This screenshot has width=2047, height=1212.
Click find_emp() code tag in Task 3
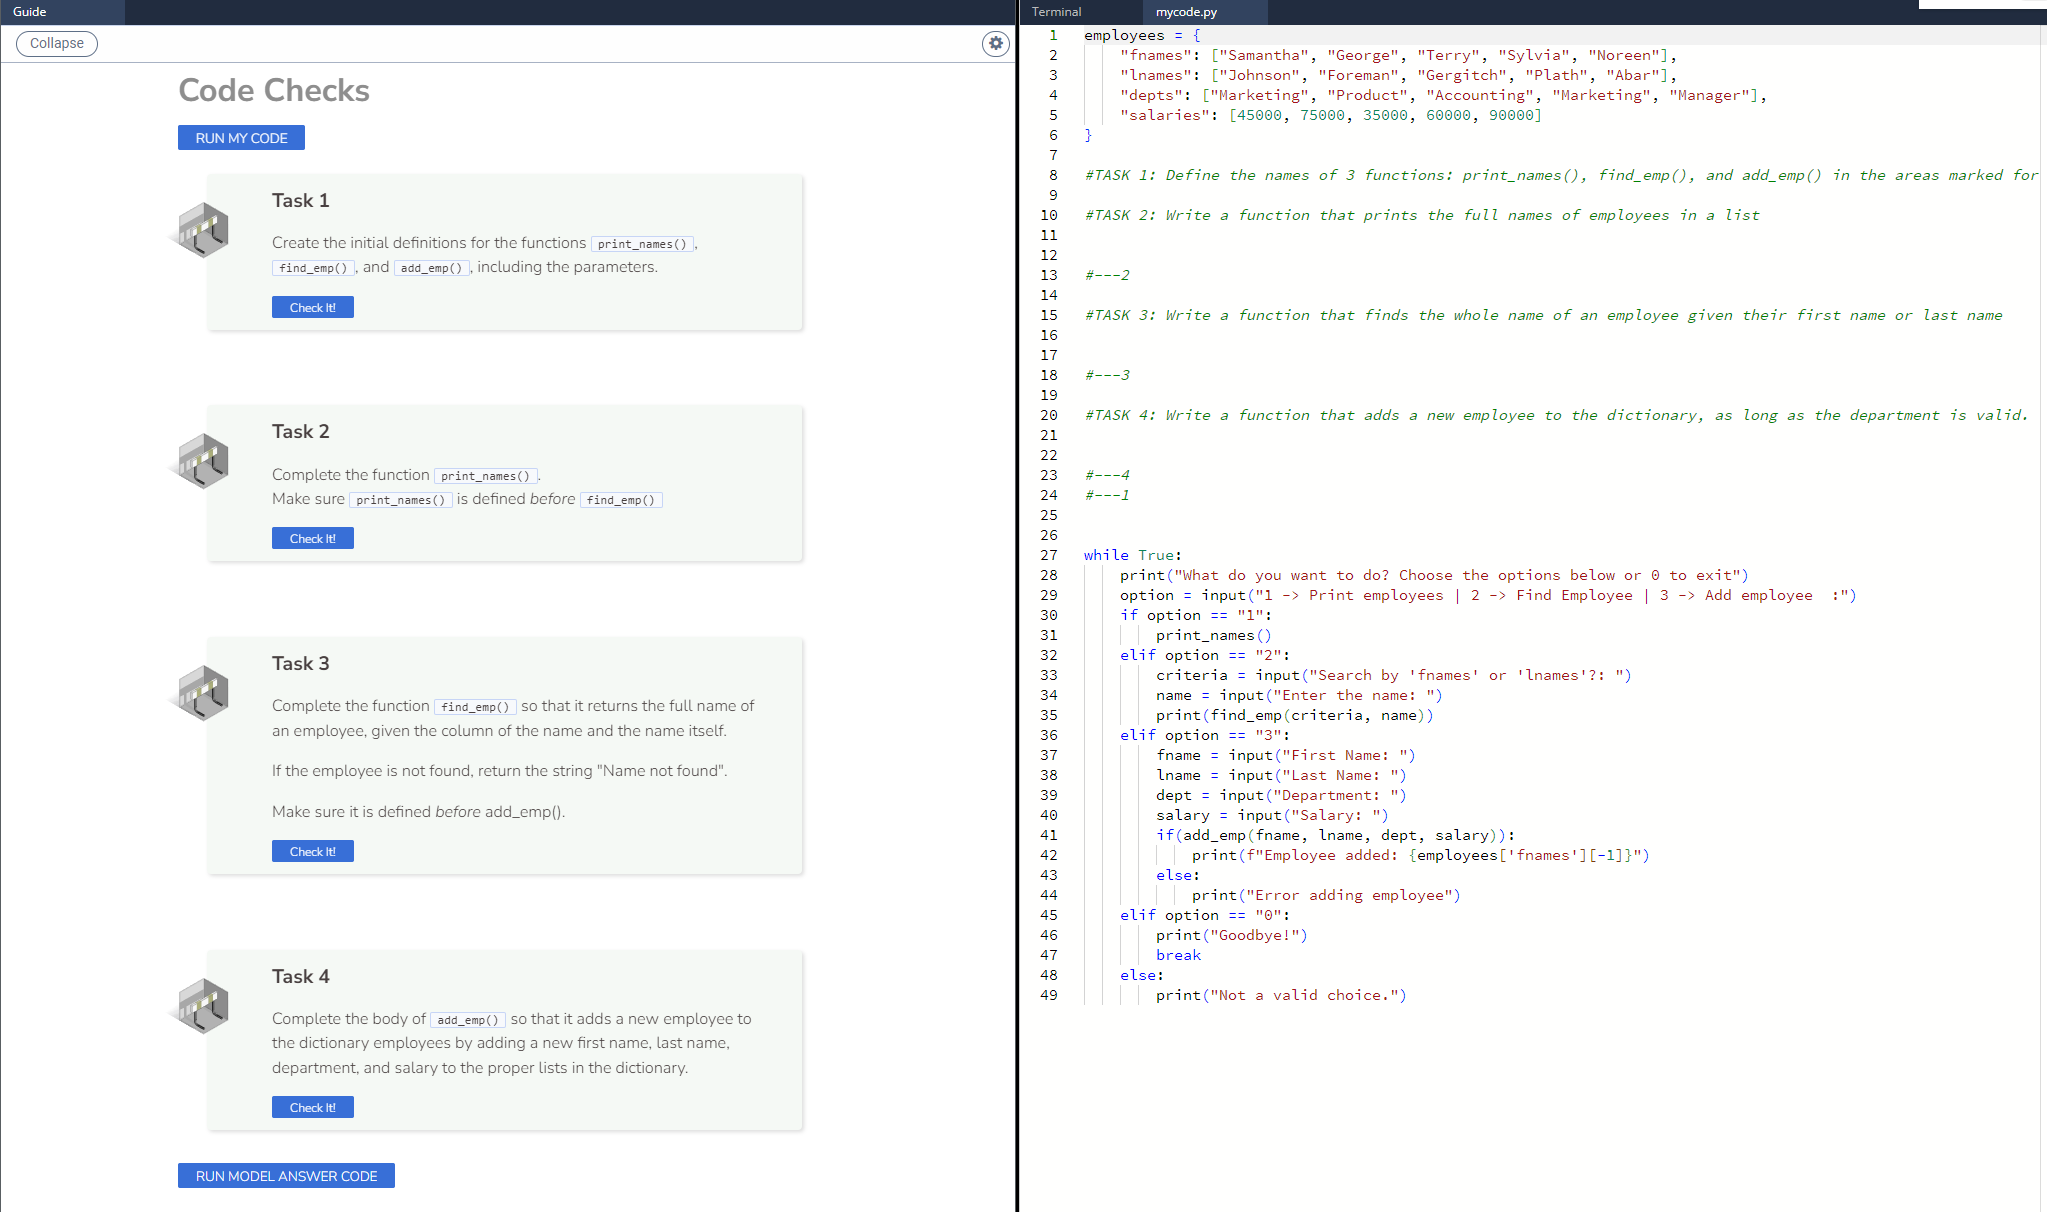[476, 707]
